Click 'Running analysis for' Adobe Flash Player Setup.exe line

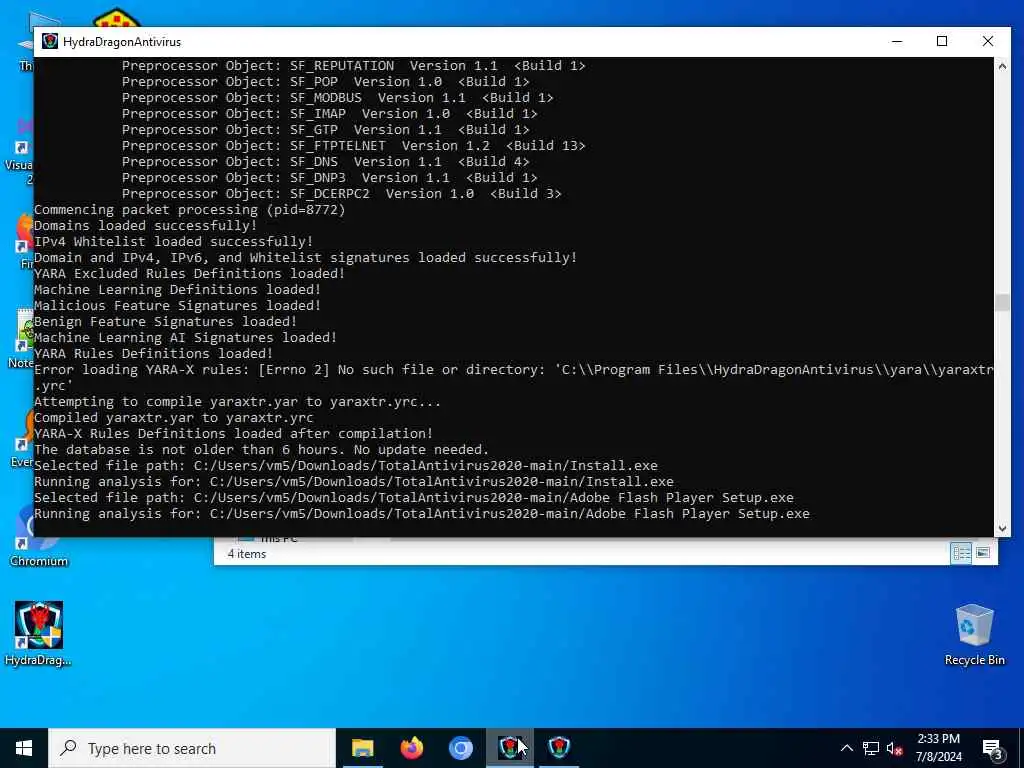coord(422,513)
